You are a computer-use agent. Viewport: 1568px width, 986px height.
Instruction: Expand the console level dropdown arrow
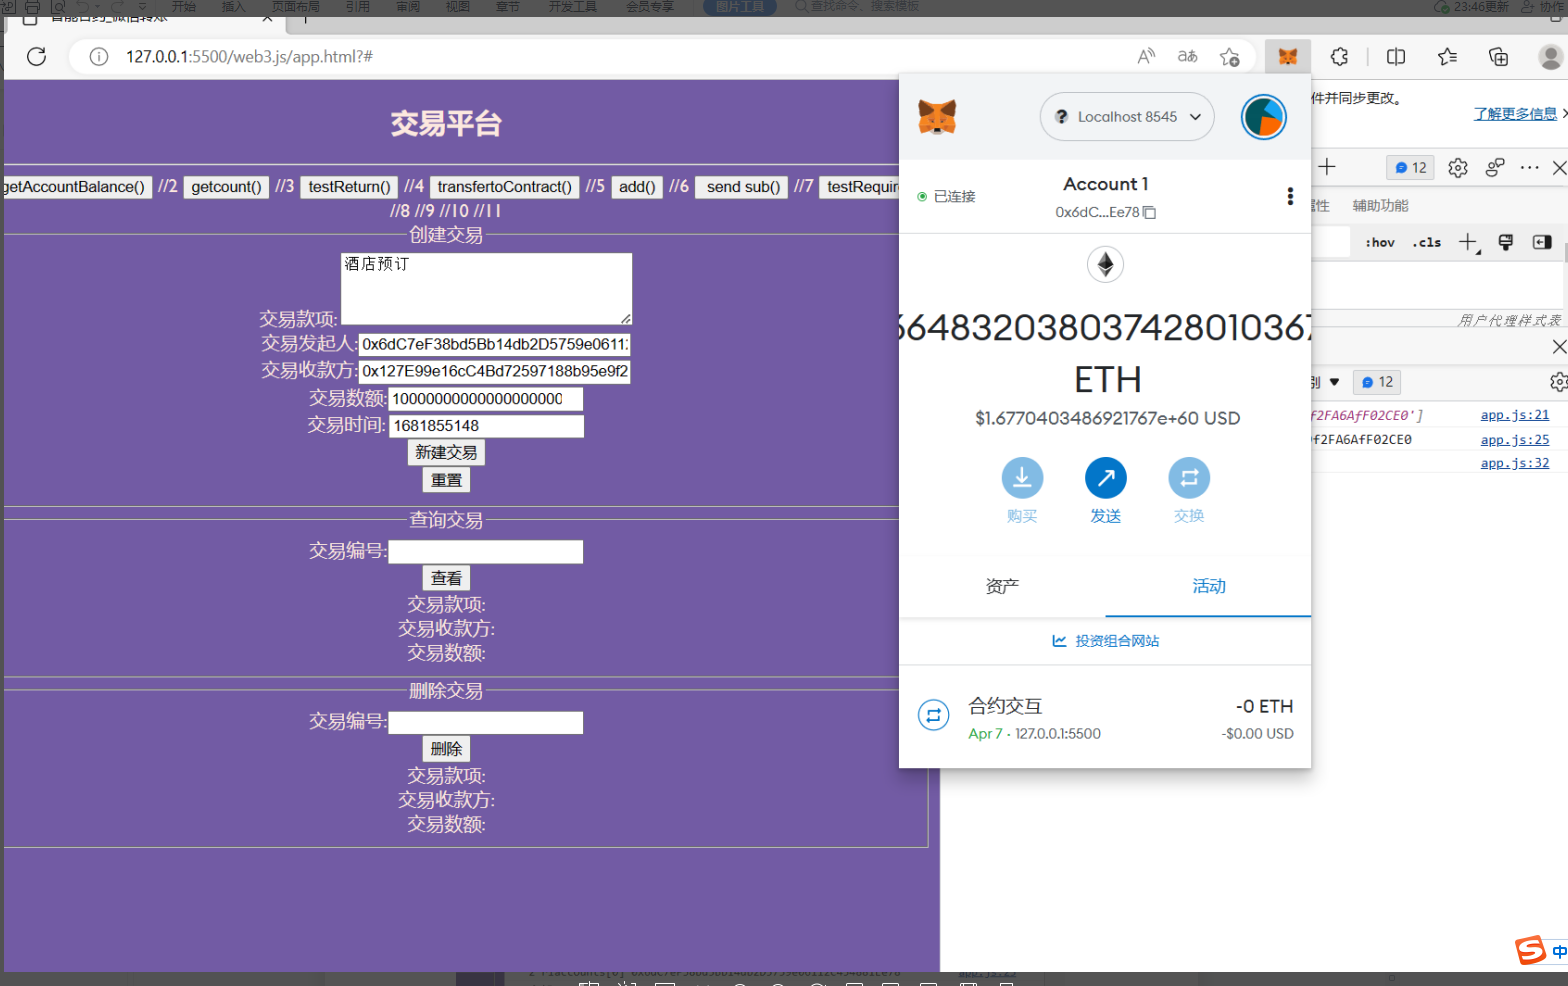(1334, 382)
